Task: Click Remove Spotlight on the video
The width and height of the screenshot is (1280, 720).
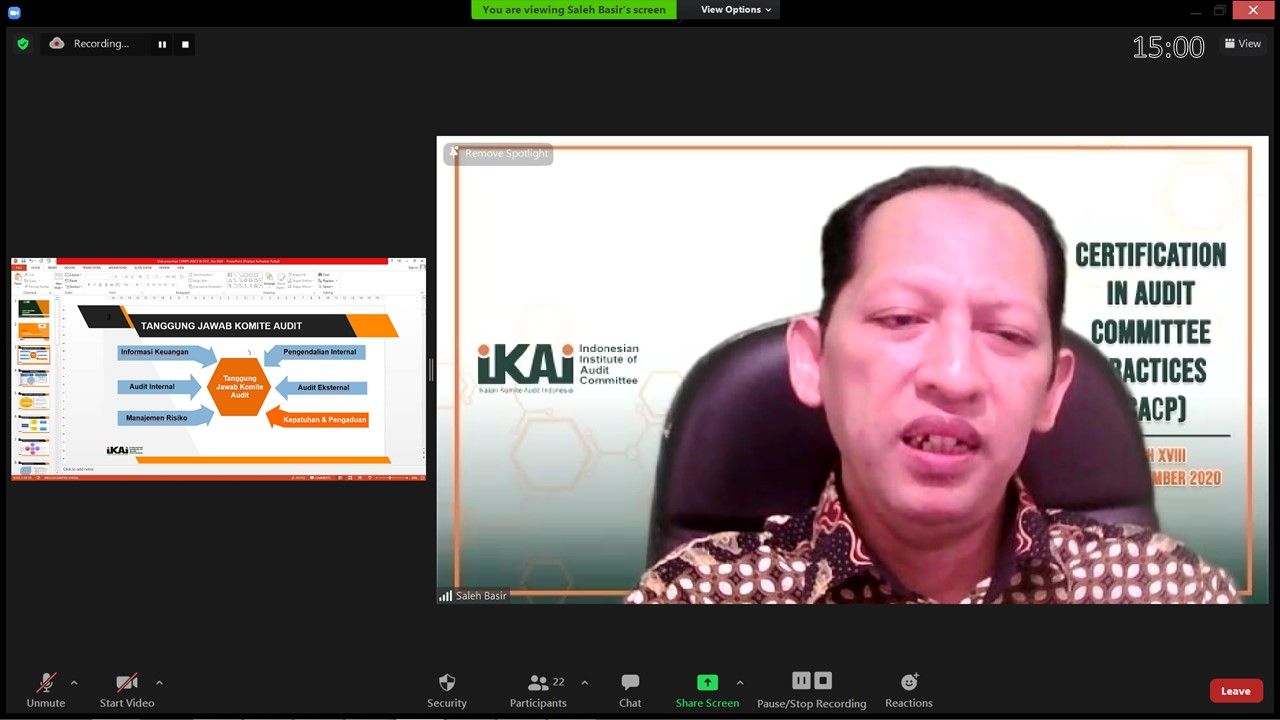Action: click(x=498, y=153)
